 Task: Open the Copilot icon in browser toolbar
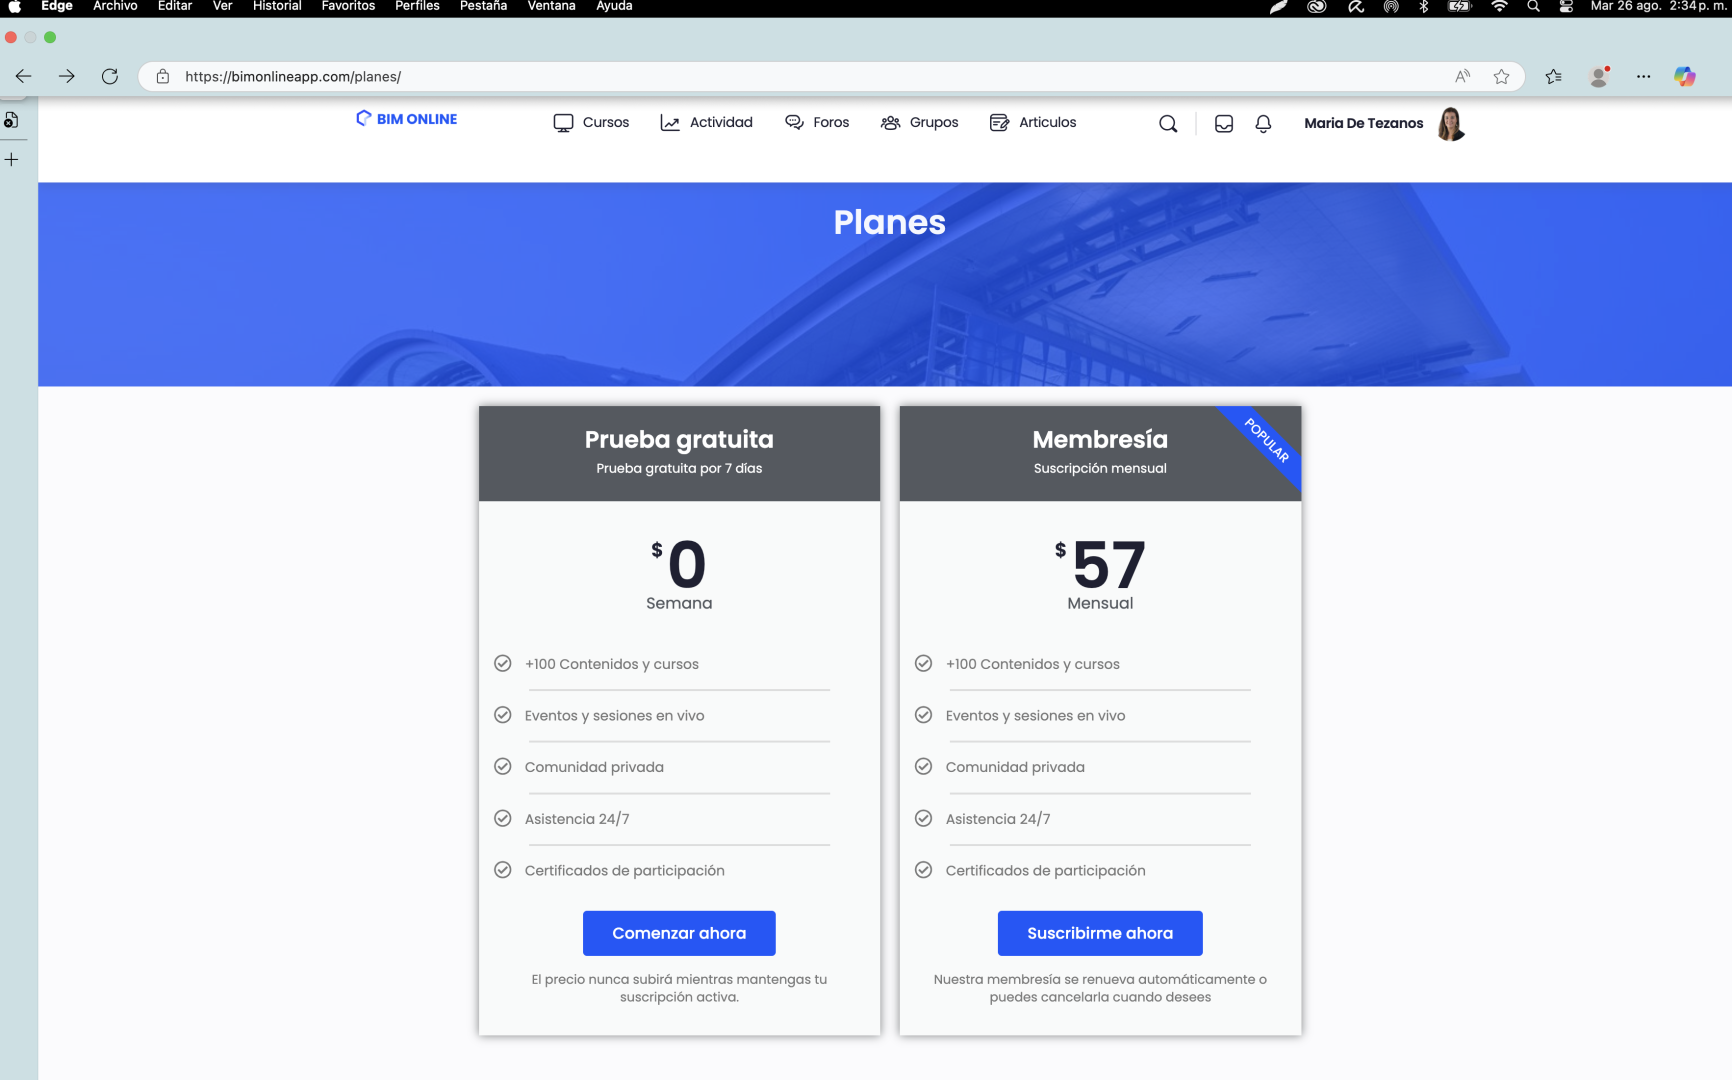coord(1684,77)
